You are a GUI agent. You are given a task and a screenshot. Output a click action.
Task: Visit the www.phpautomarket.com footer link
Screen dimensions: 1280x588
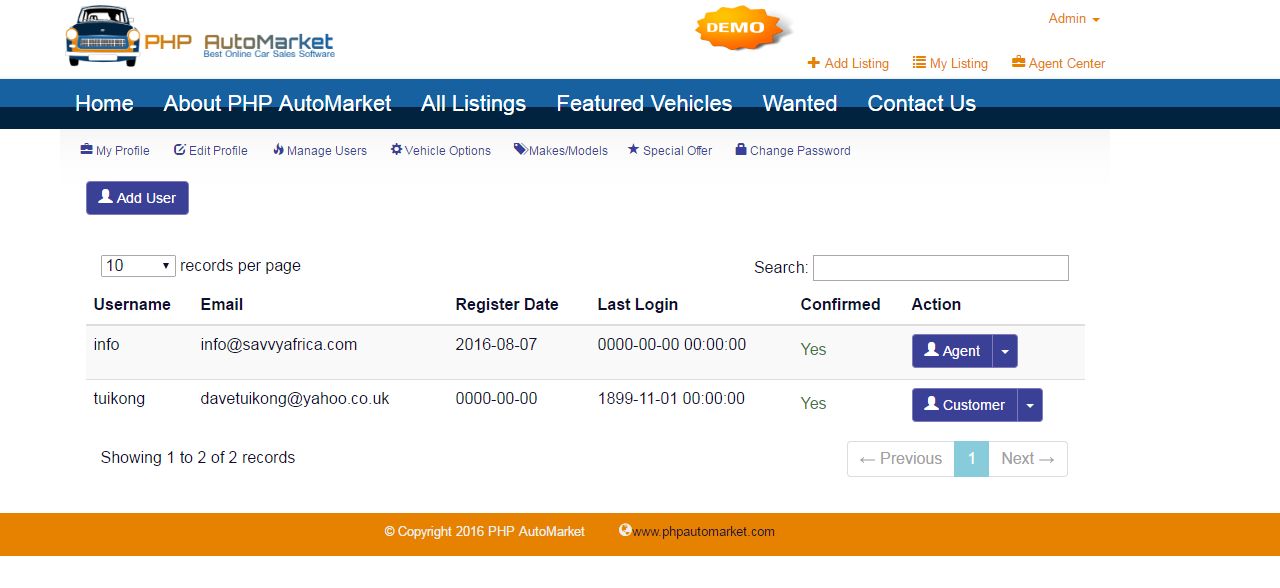click(703, 532)
